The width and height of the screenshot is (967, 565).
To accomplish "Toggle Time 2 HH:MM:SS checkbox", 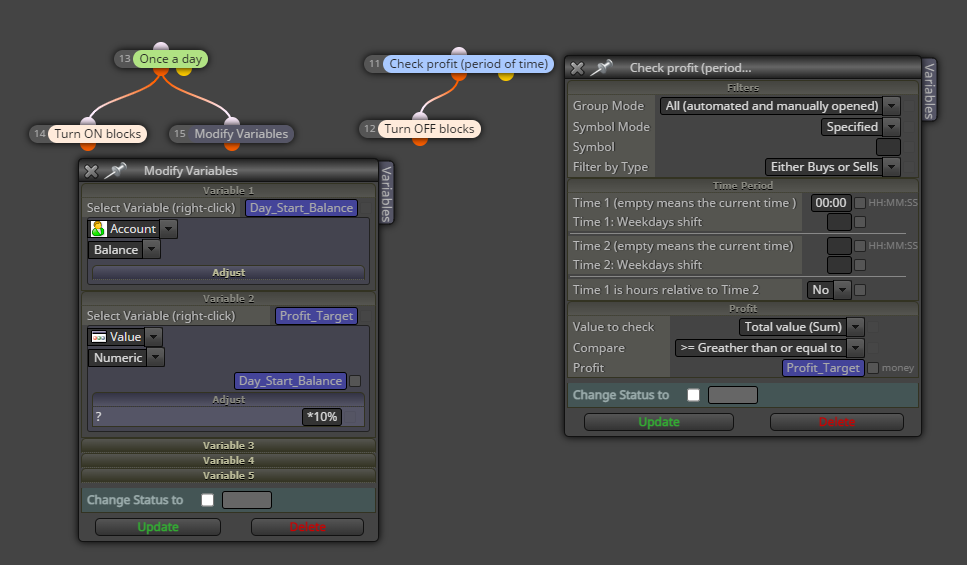I will [x=860, y=246].
